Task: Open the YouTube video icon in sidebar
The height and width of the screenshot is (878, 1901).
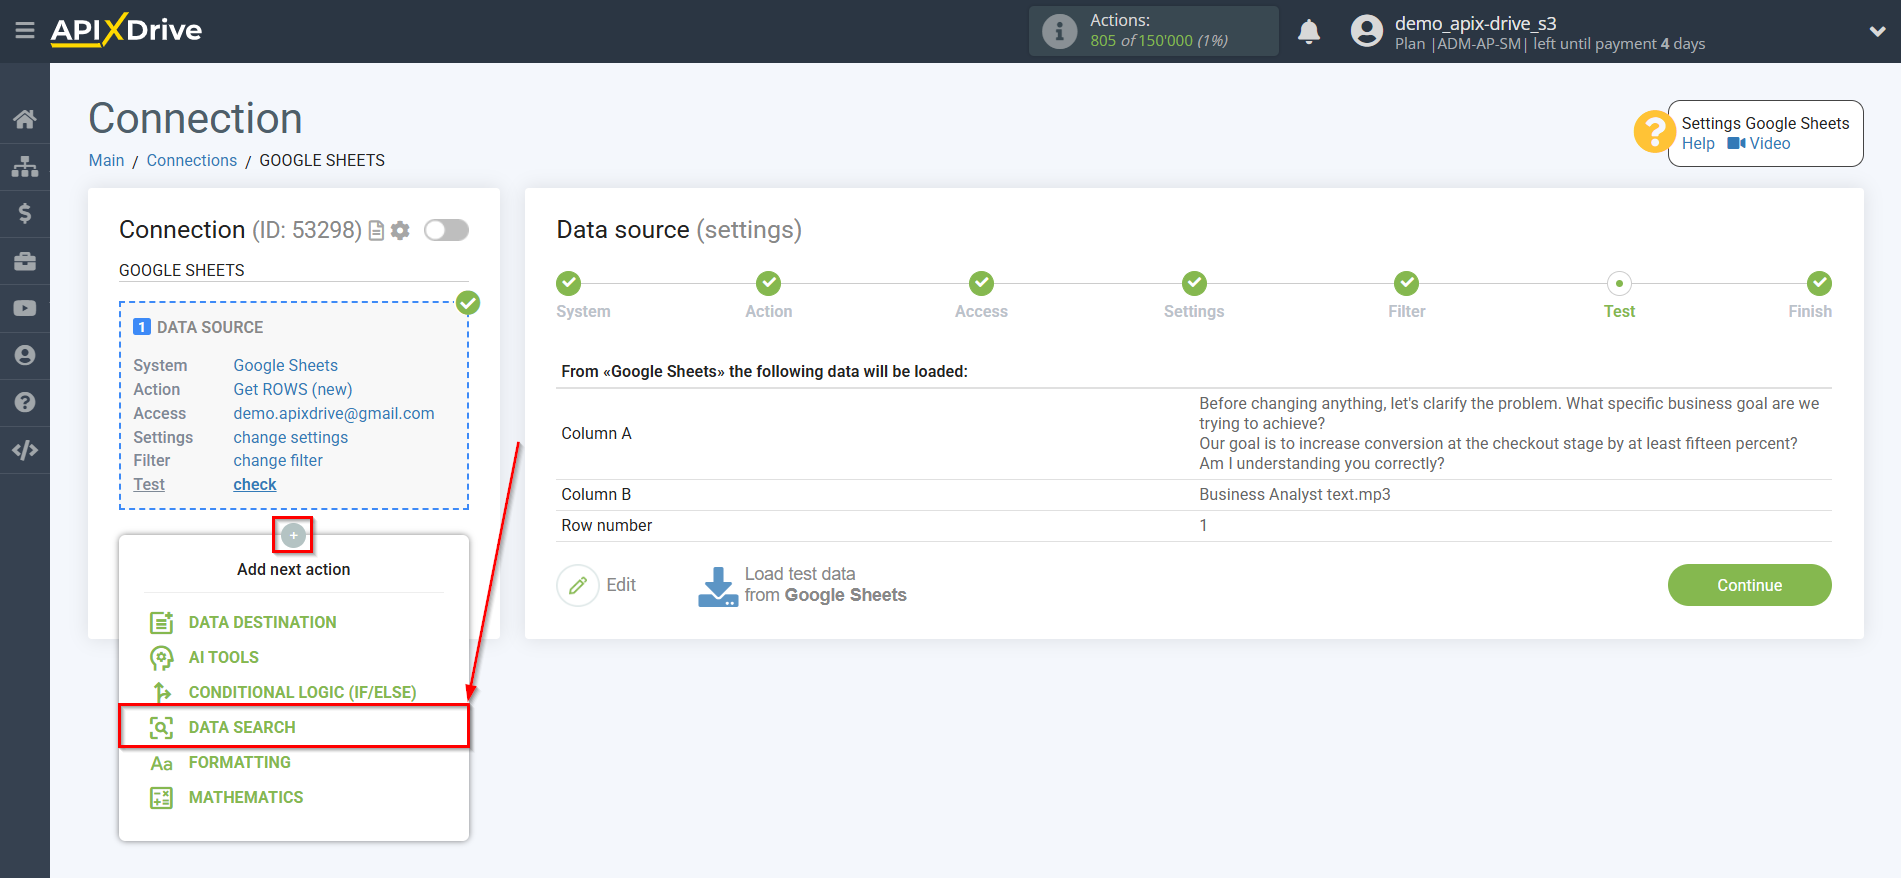Action: tap(25, 308)
